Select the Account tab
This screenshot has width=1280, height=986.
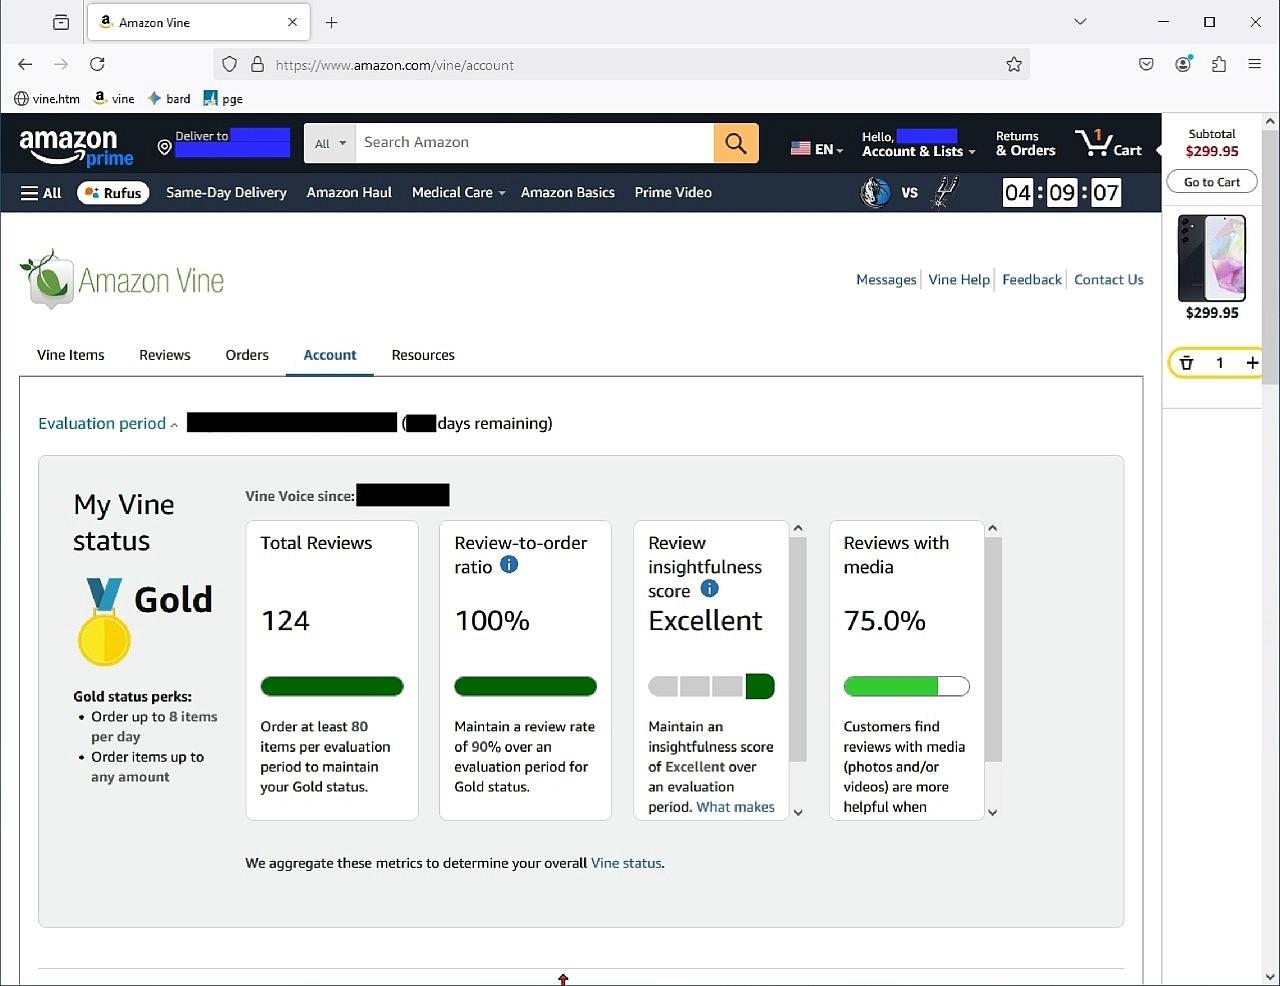[x=330, y=355]
